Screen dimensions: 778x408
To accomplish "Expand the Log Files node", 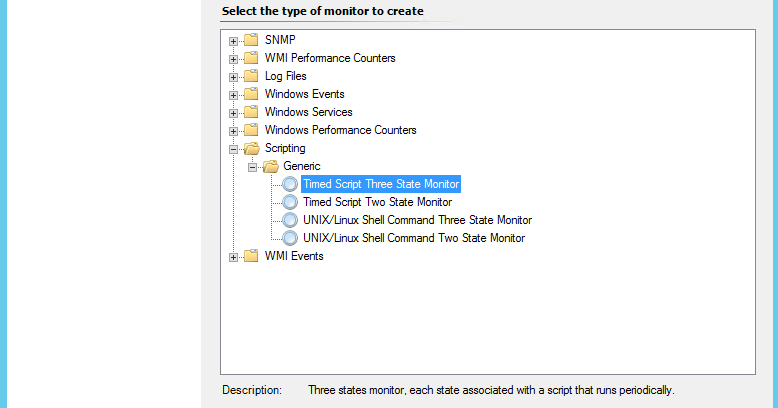I will [233, 77].
